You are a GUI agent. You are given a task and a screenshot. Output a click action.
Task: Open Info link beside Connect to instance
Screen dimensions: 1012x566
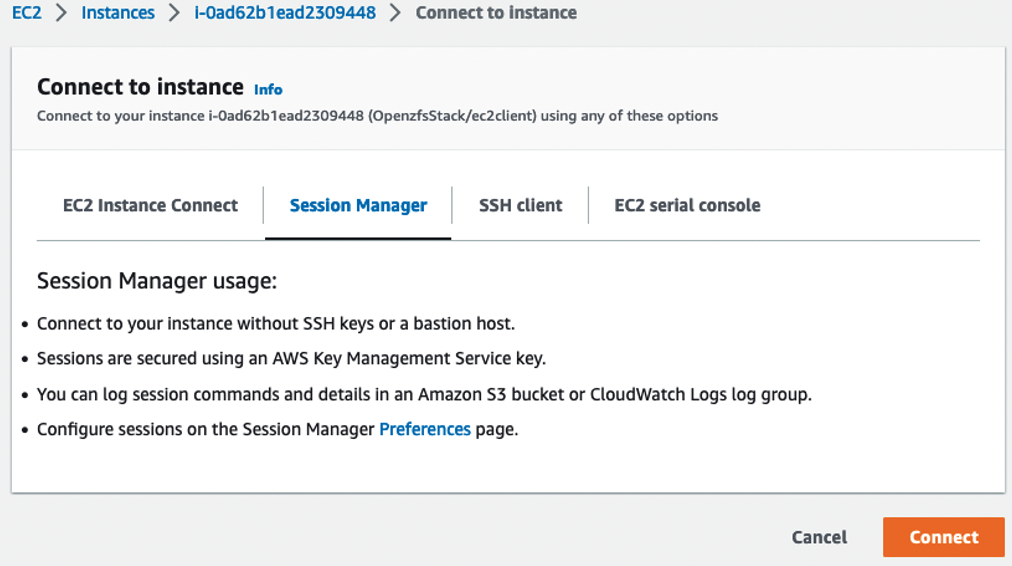268,90
